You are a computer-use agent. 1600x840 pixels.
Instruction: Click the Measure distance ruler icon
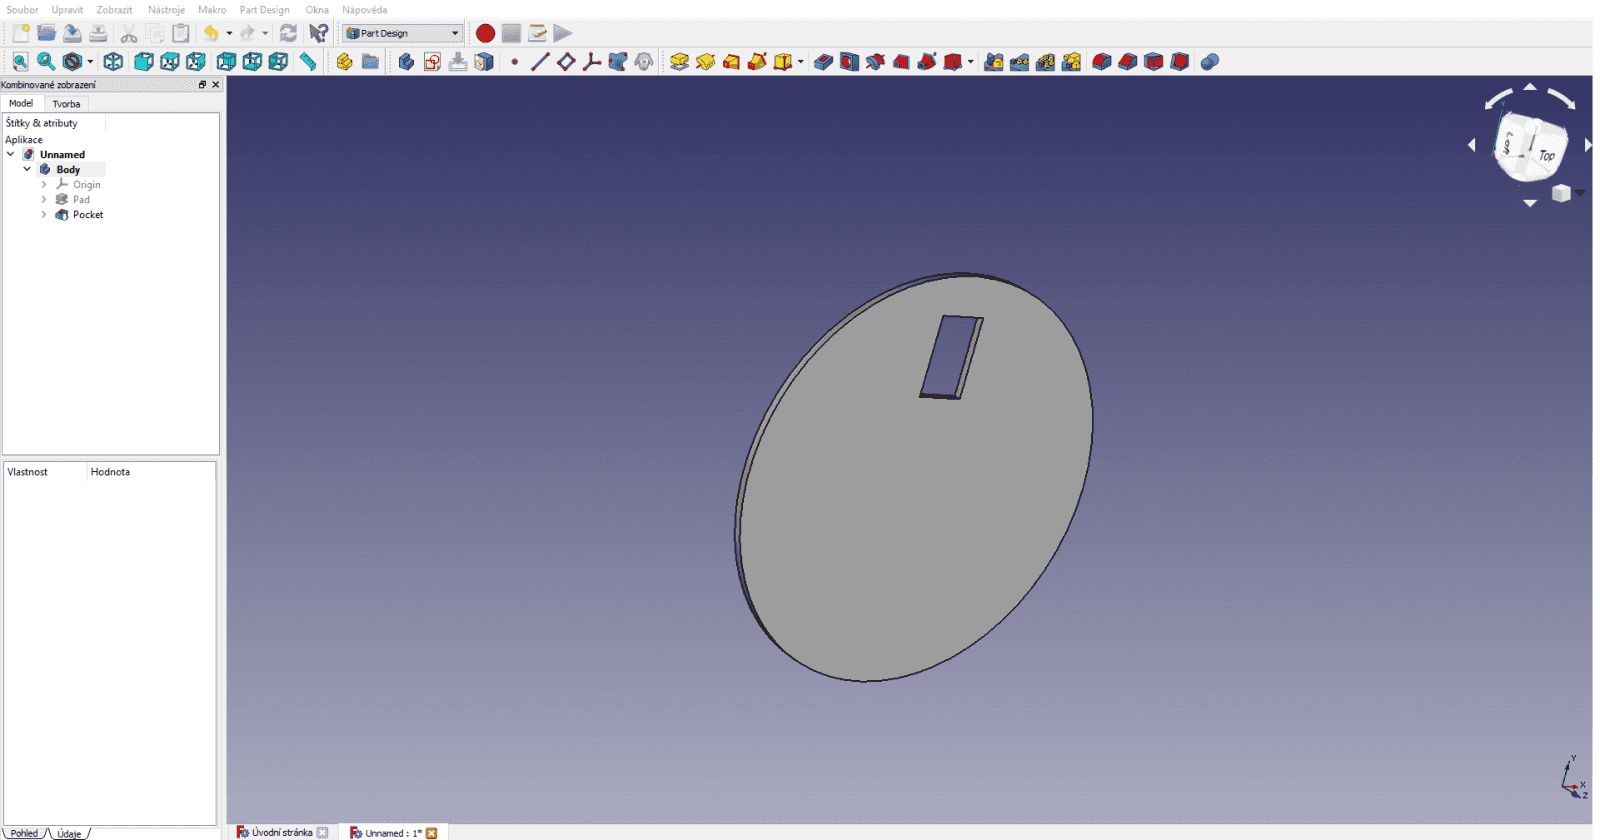(308, 62)
